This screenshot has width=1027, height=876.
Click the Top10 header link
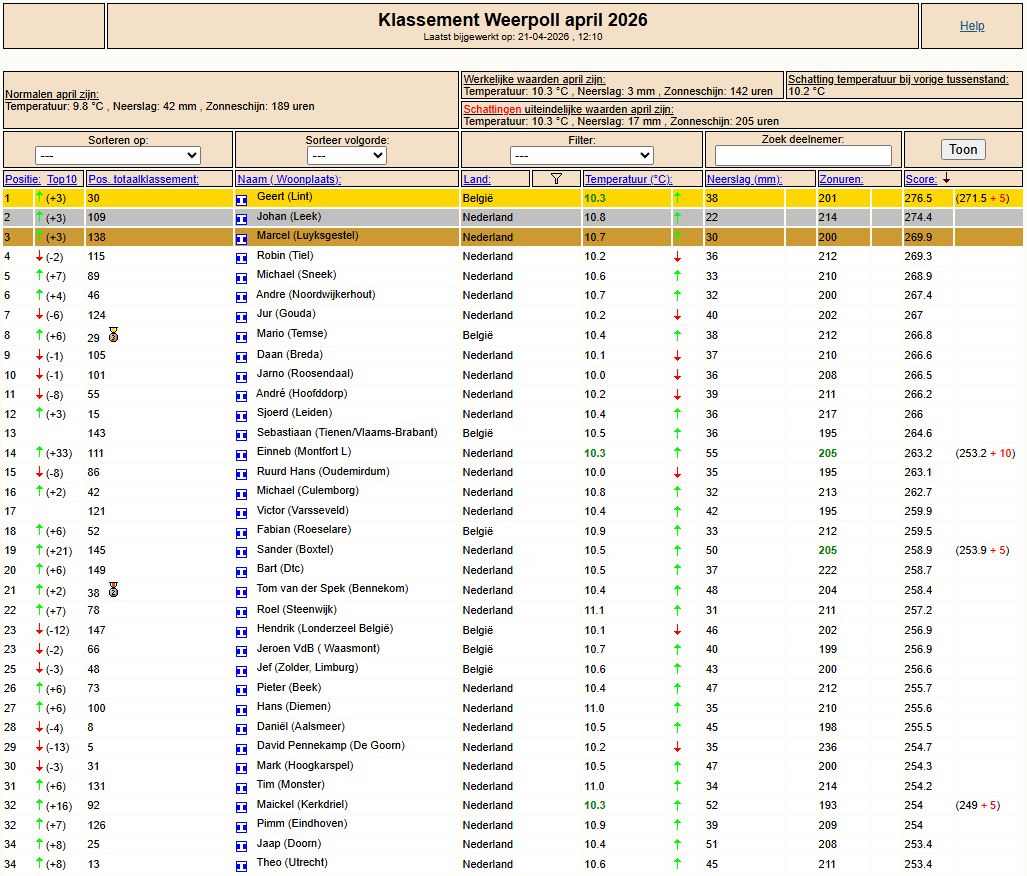[x=62, y=179]
